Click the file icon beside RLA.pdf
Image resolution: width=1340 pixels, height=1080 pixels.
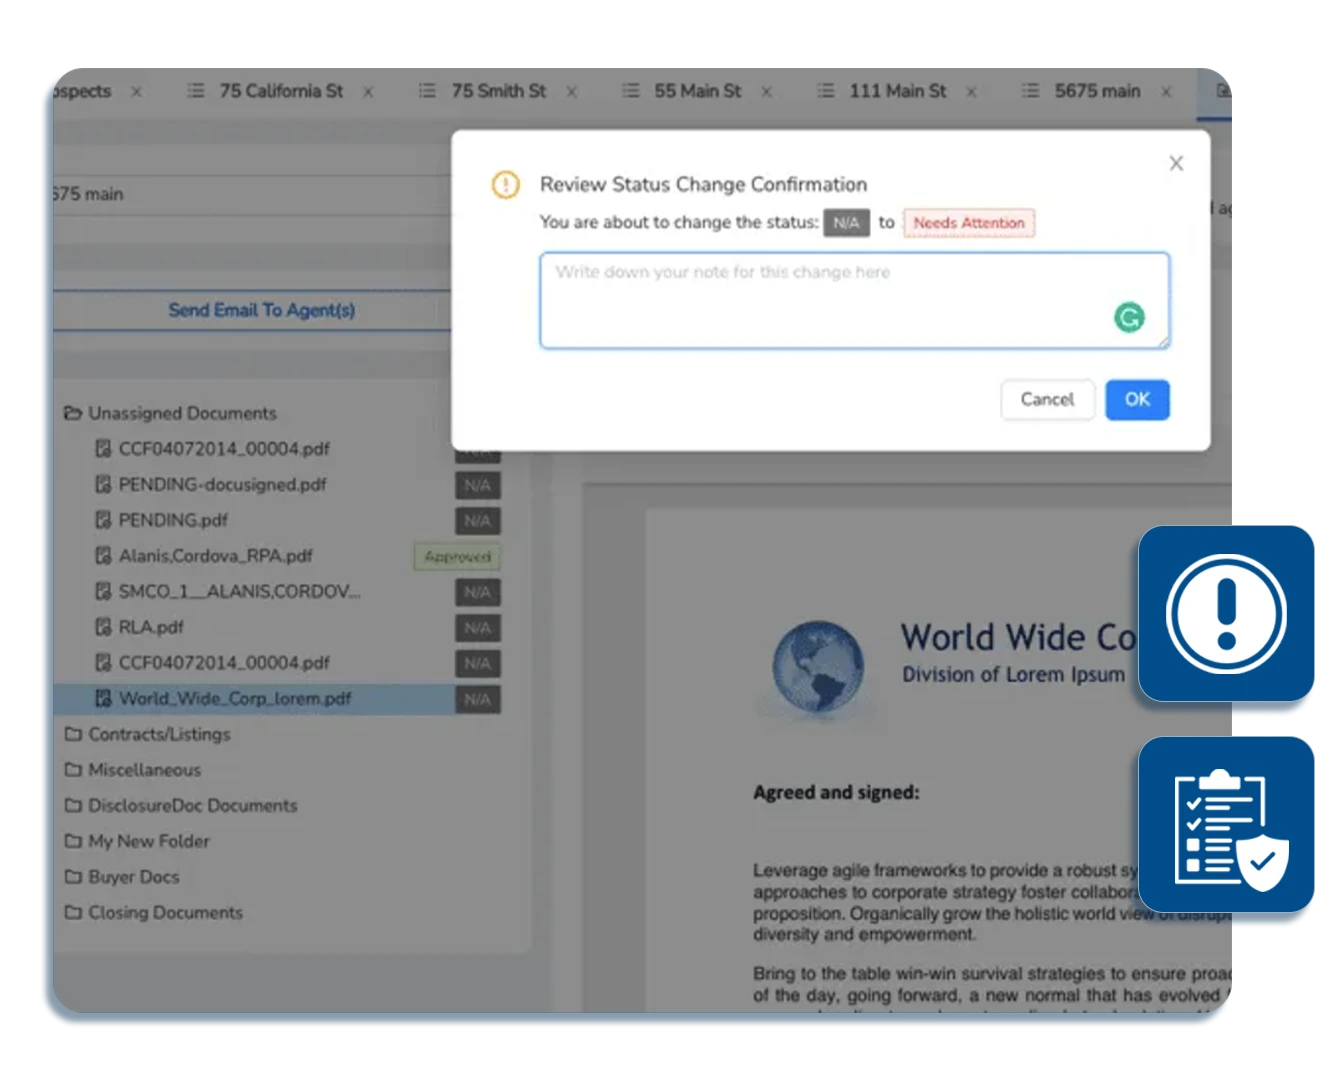102,627
